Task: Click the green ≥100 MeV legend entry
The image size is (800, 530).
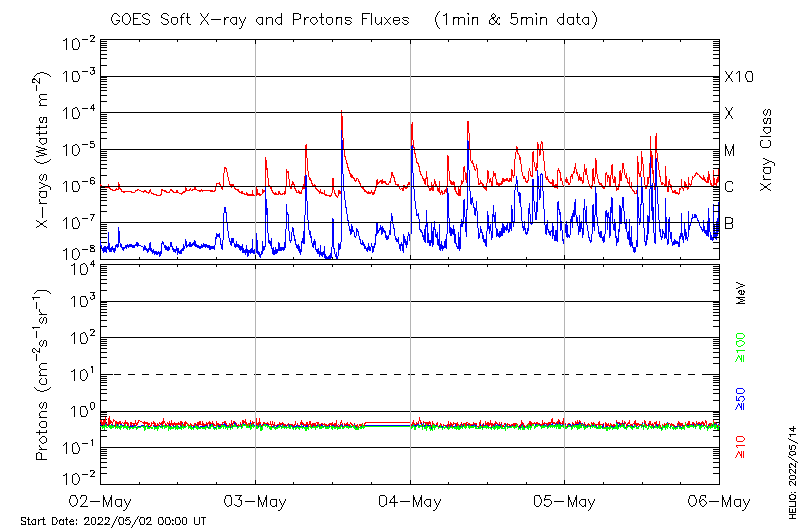Action: [740, 347]
